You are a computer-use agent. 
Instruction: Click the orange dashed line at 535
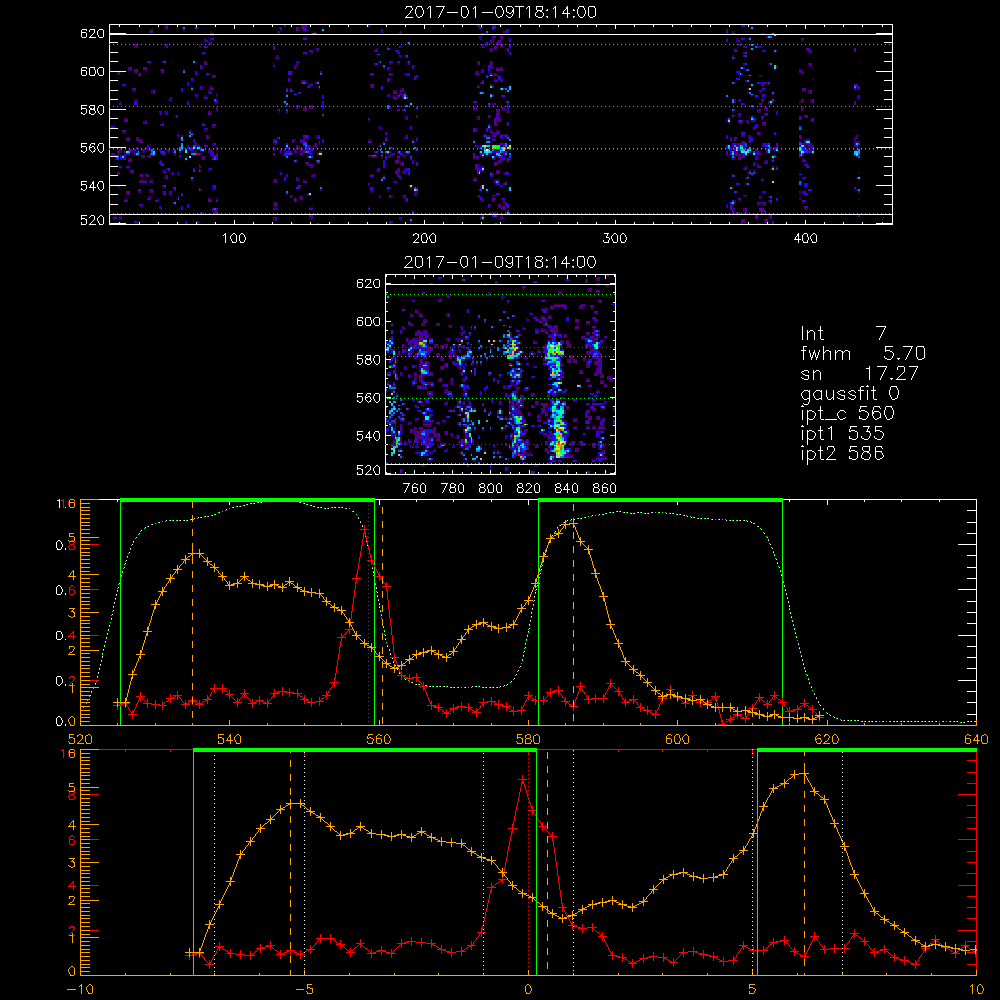click(193, 612)
